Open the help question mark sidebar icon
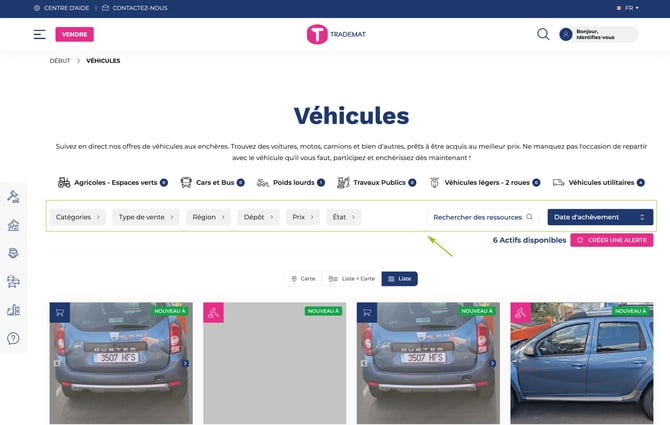Screen dimensions: 670x425 (13, 338)
